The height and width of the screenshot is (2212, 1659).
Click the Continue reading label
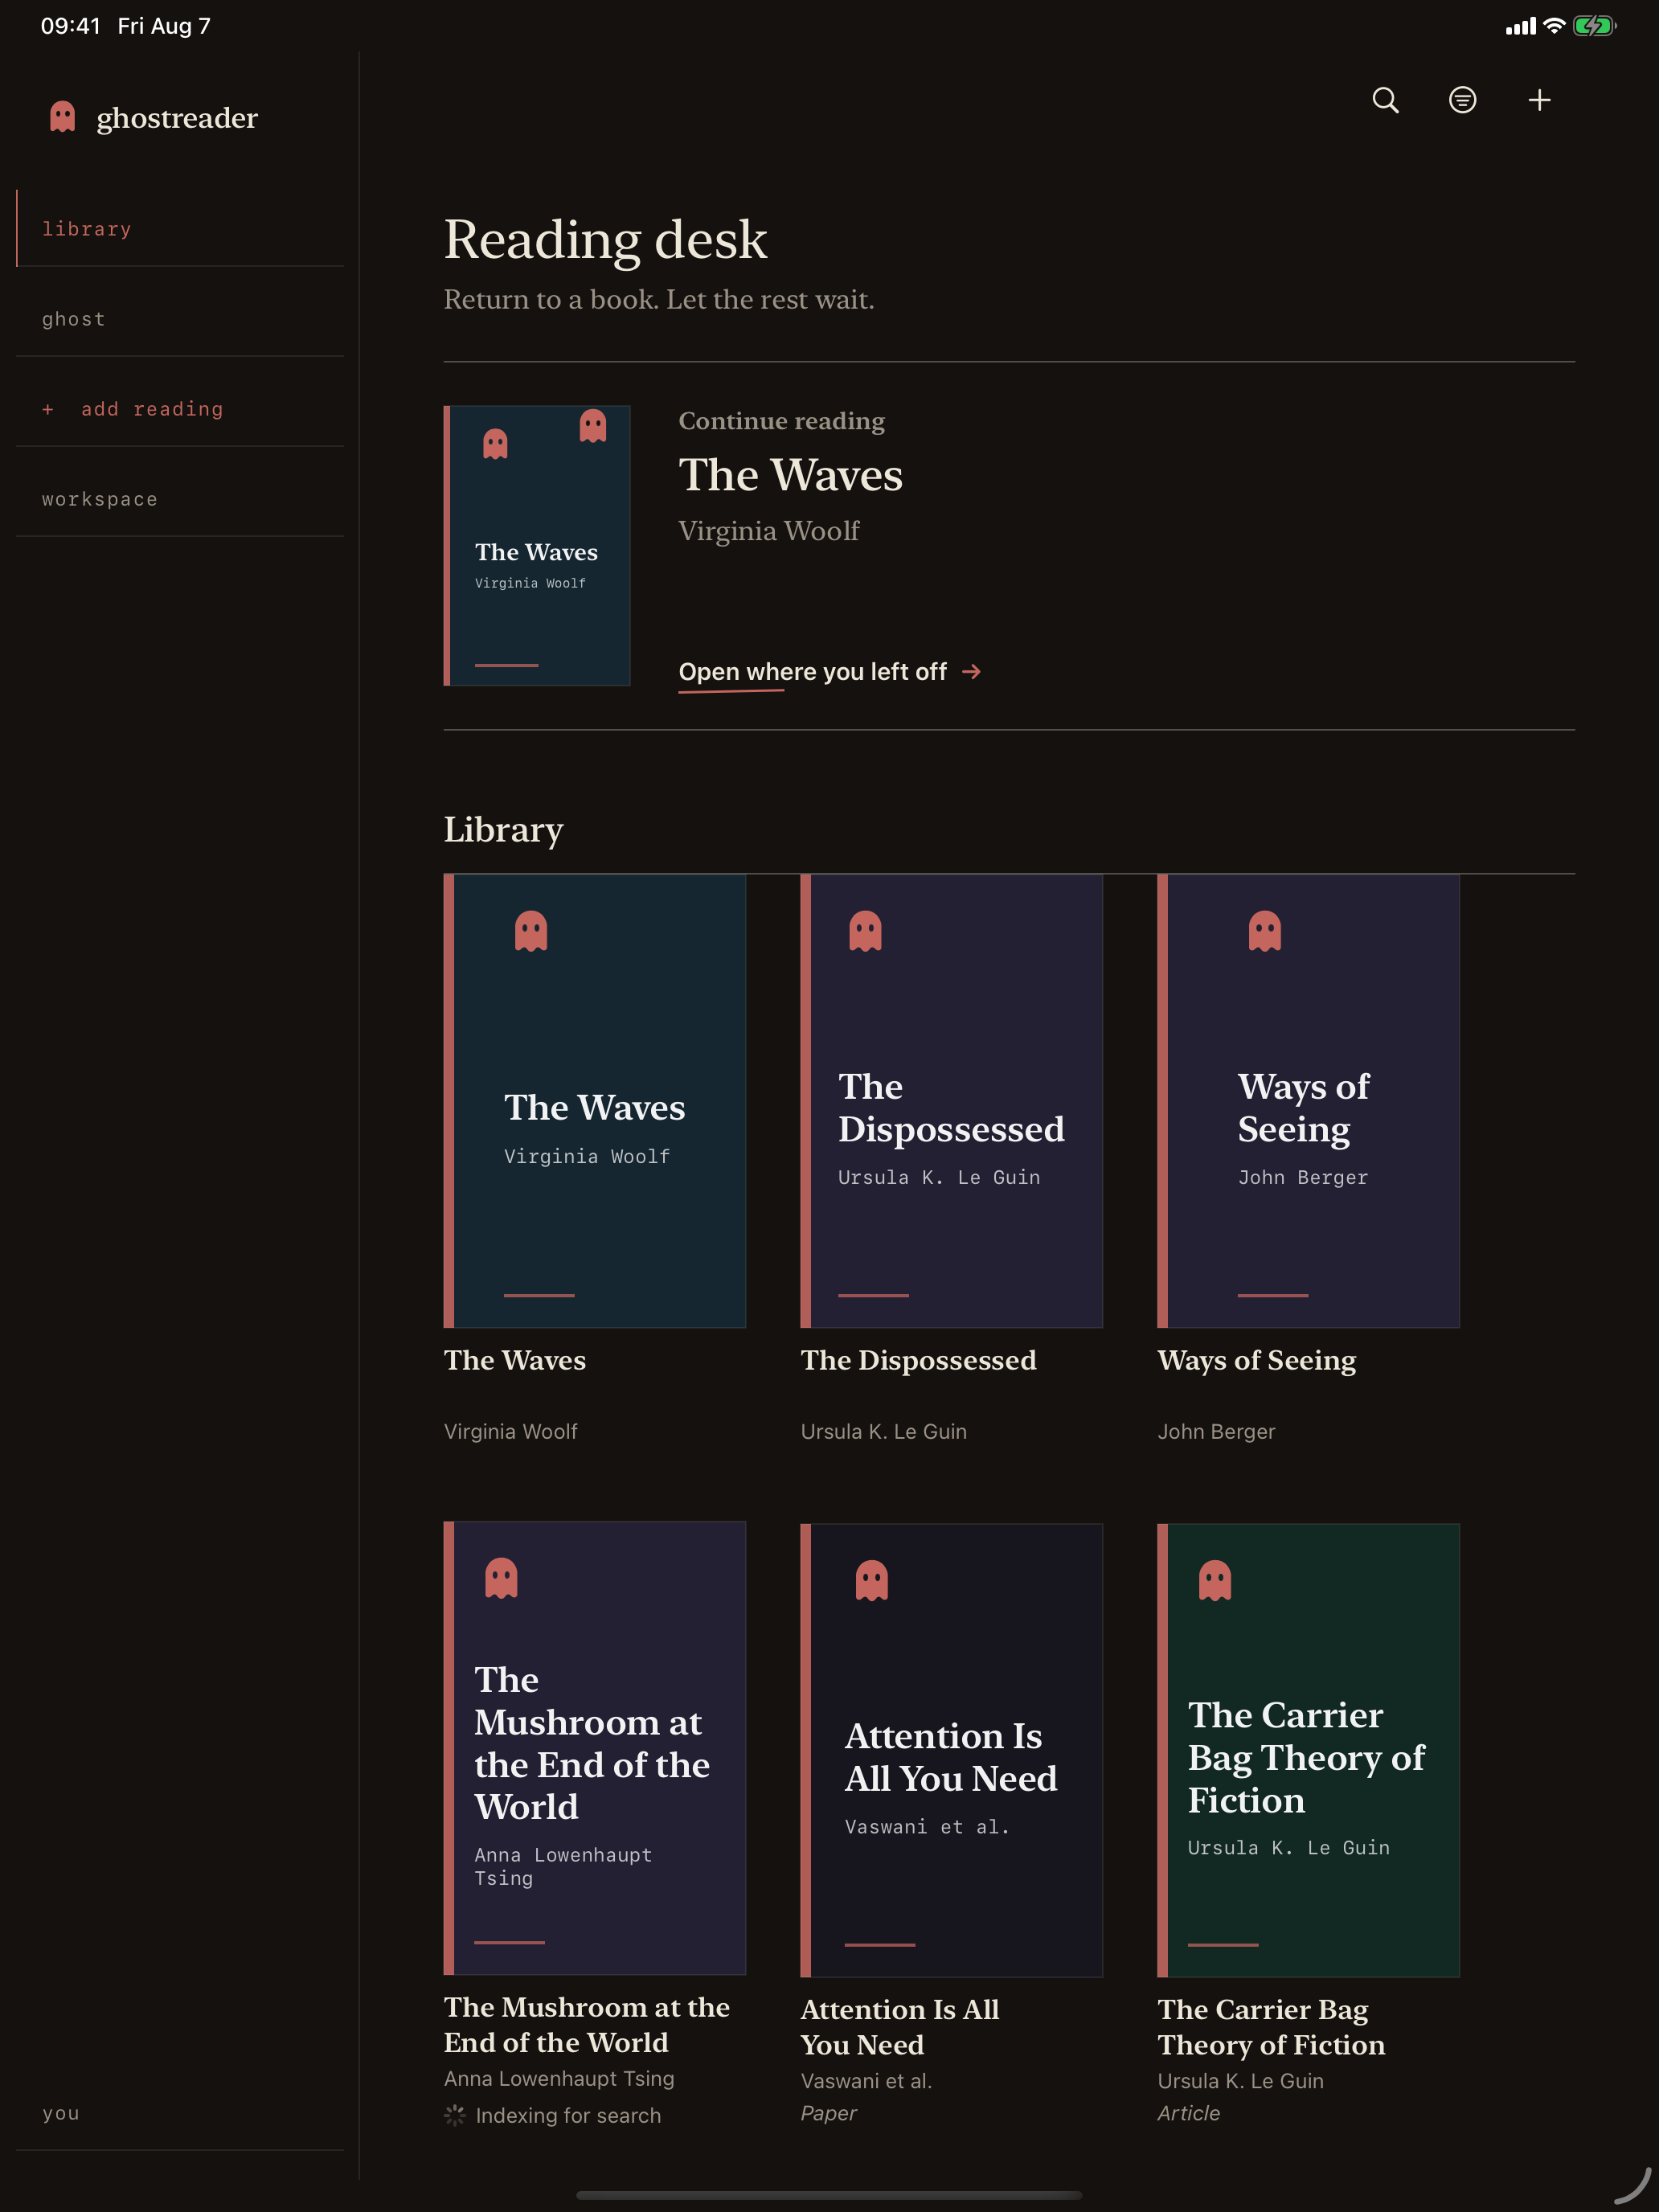(781, 421)
